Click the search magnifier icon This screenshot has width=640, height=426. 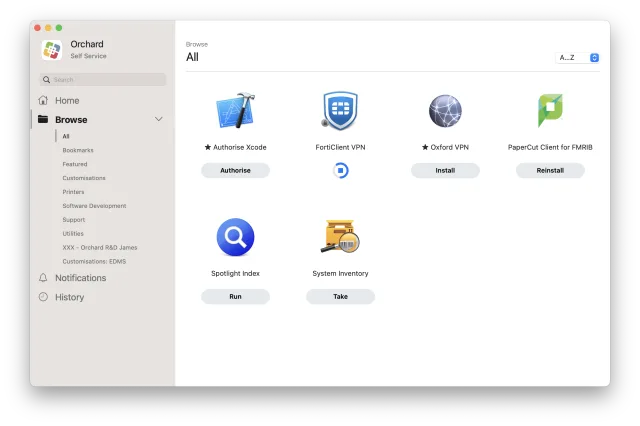(47, 80)
